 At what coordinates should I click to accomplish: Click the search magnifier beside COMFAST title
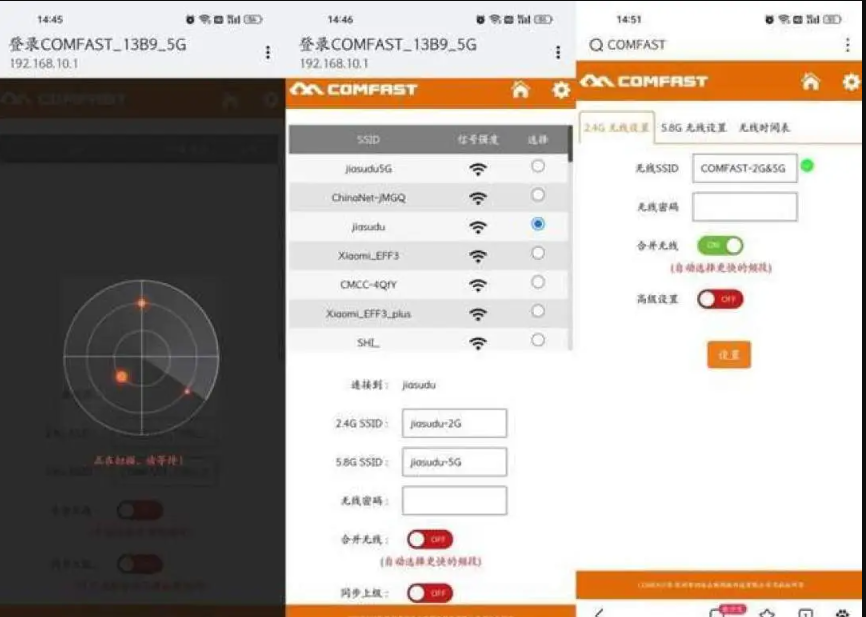tap(596, 45)
